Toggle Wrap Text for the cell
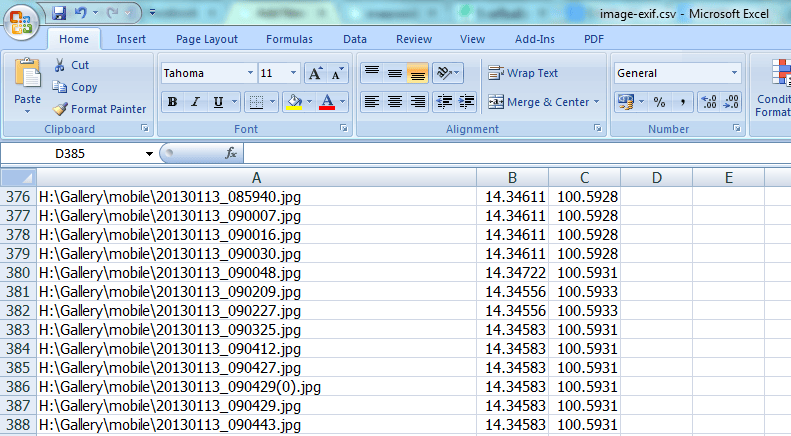Viewport: 791px width, 436px height. pyautogui.click(x=523, y=74)
